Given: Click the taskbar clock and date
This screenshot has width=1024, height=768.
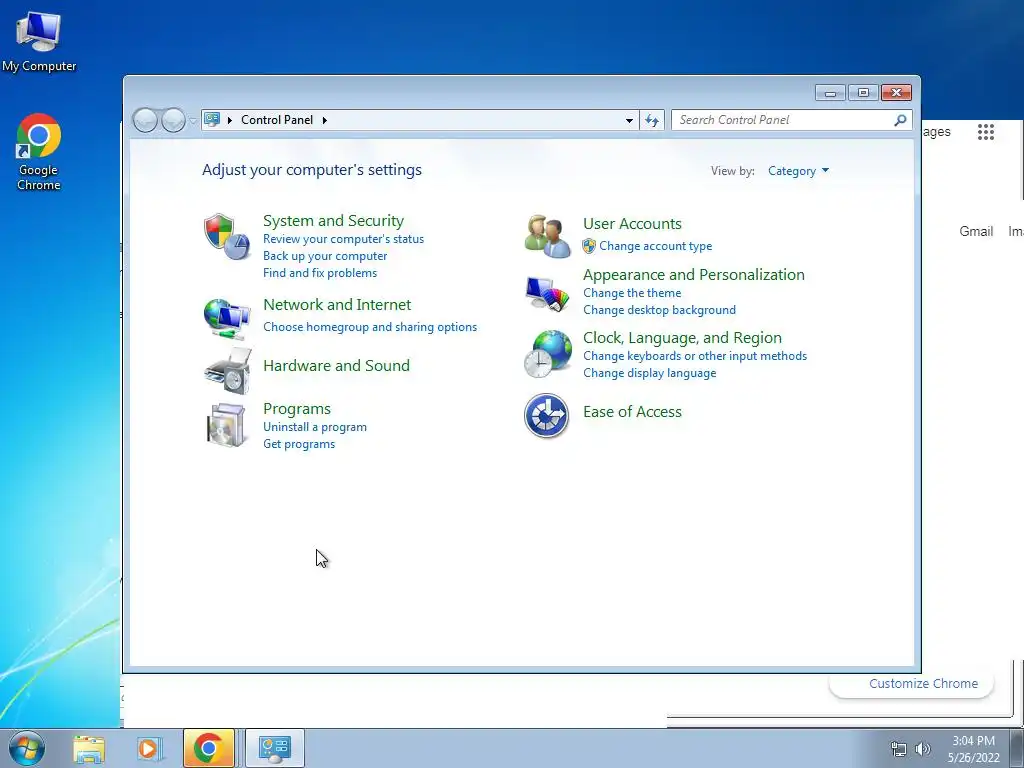Looking at the screenshot, I should pos(973,749).
